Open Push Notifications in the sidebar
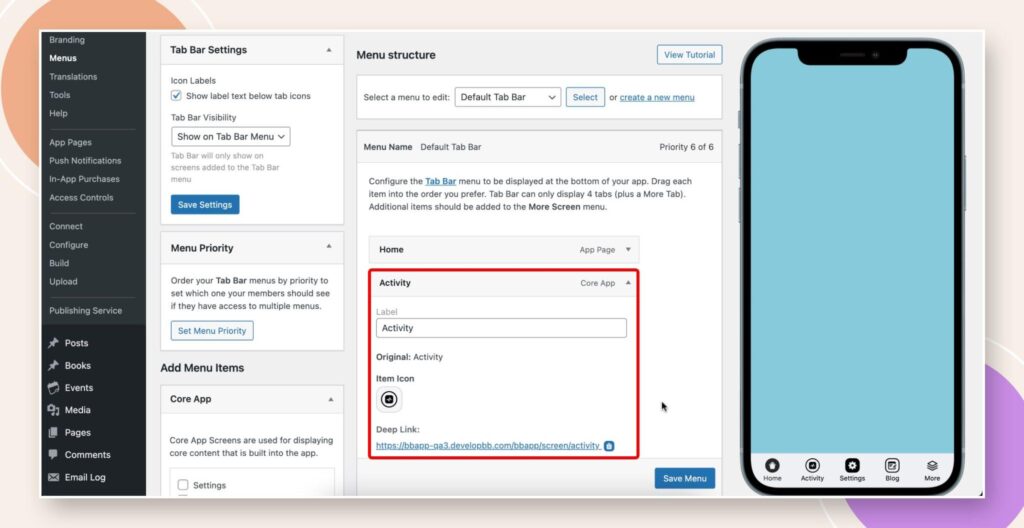The height and width of the screenshot is (528, 1024). [85, 160]
